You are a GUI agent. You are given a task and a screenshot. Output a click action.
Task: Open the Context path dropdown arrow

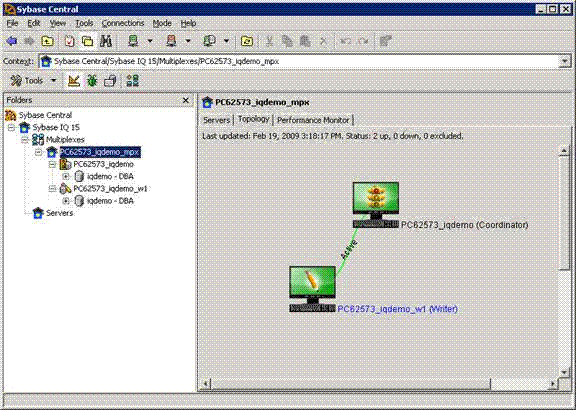564,61
